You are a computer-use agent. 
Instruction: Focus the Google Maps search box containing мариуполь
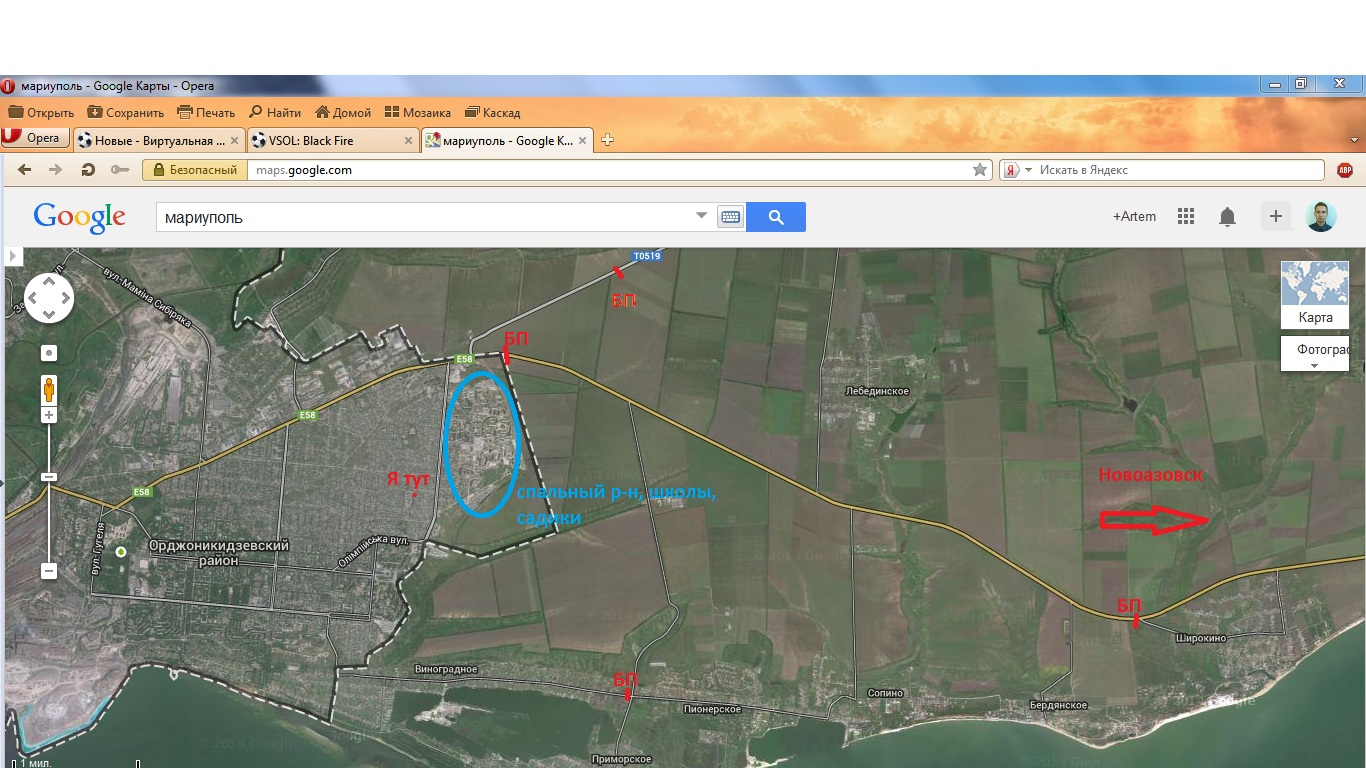click(425, 217)
